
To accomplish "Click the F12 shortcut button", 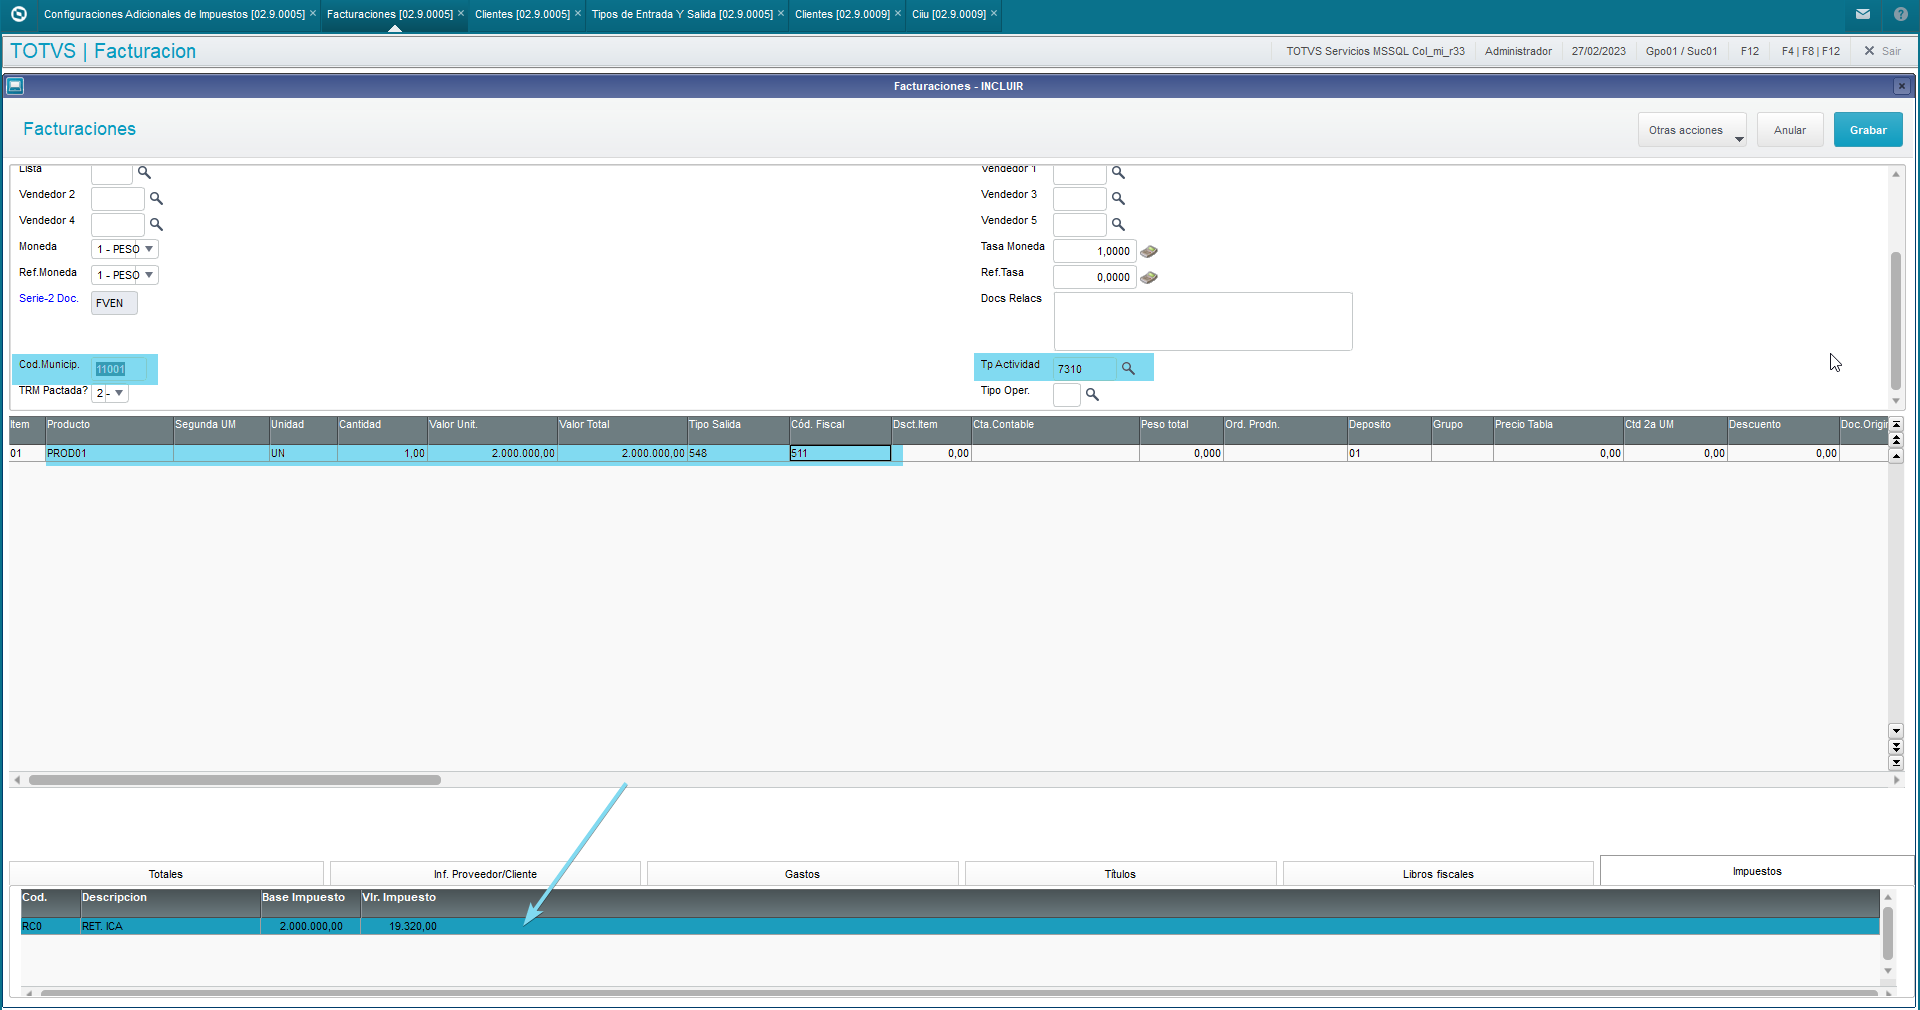I will pos(1749,51).
